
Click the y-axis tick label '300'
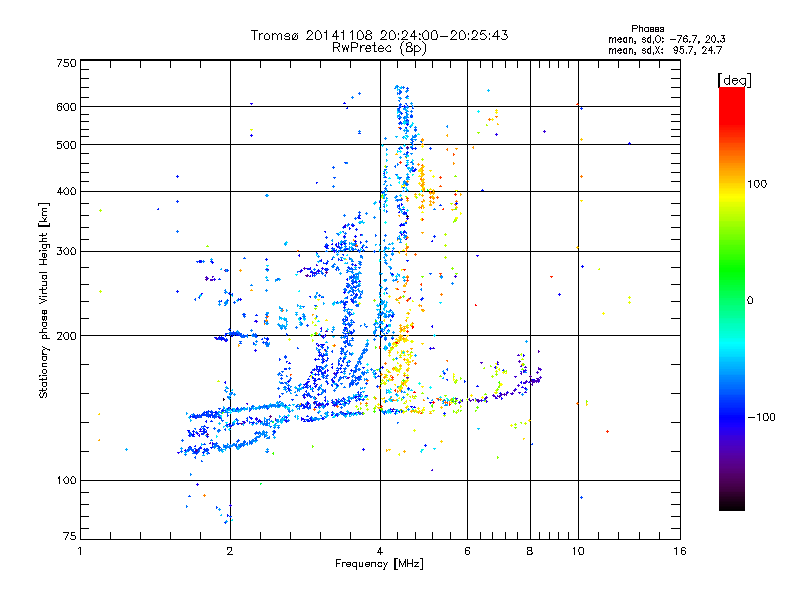66,252
